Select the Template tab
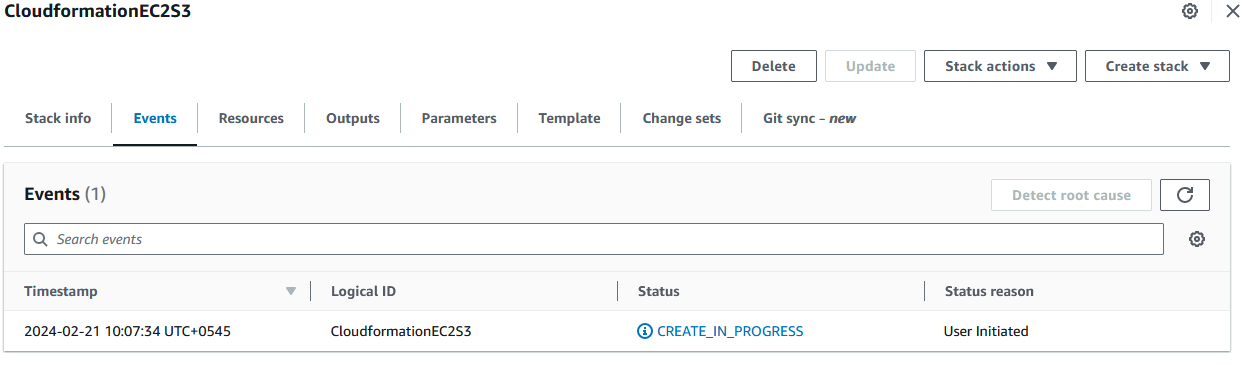Viewport: 1244px width, 365px height. tap(569, 118)
